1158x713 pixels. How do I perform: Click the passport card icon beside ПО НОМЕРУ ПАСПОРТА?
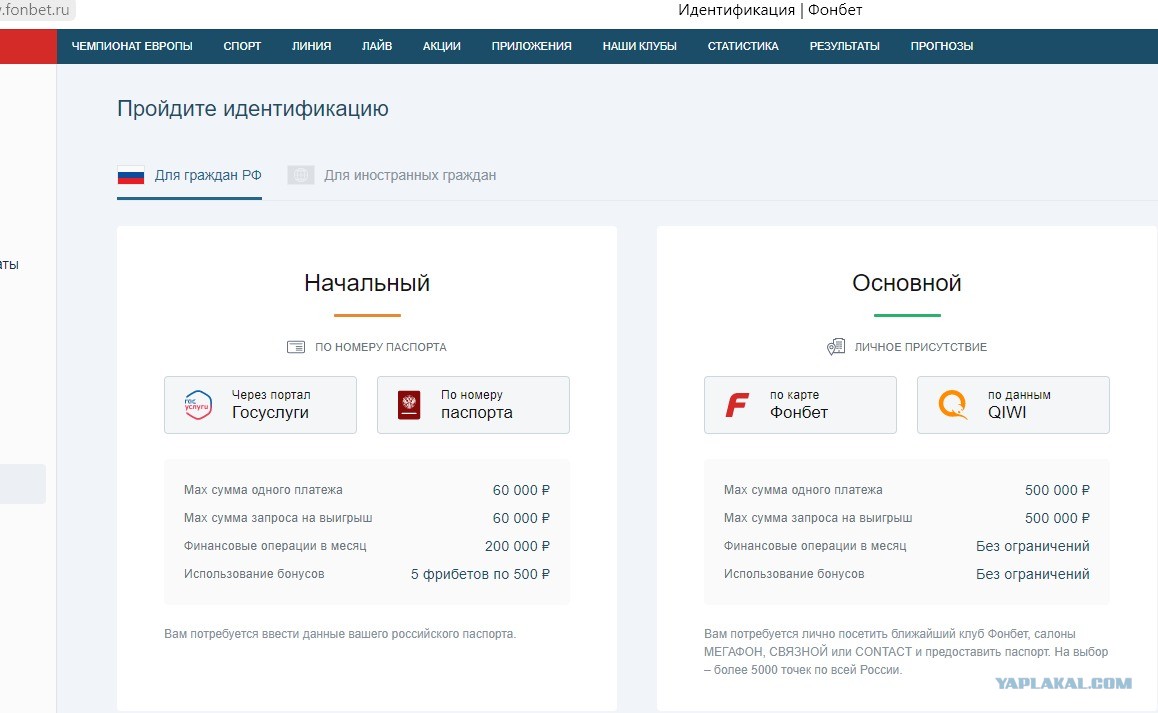coord(295,347)
